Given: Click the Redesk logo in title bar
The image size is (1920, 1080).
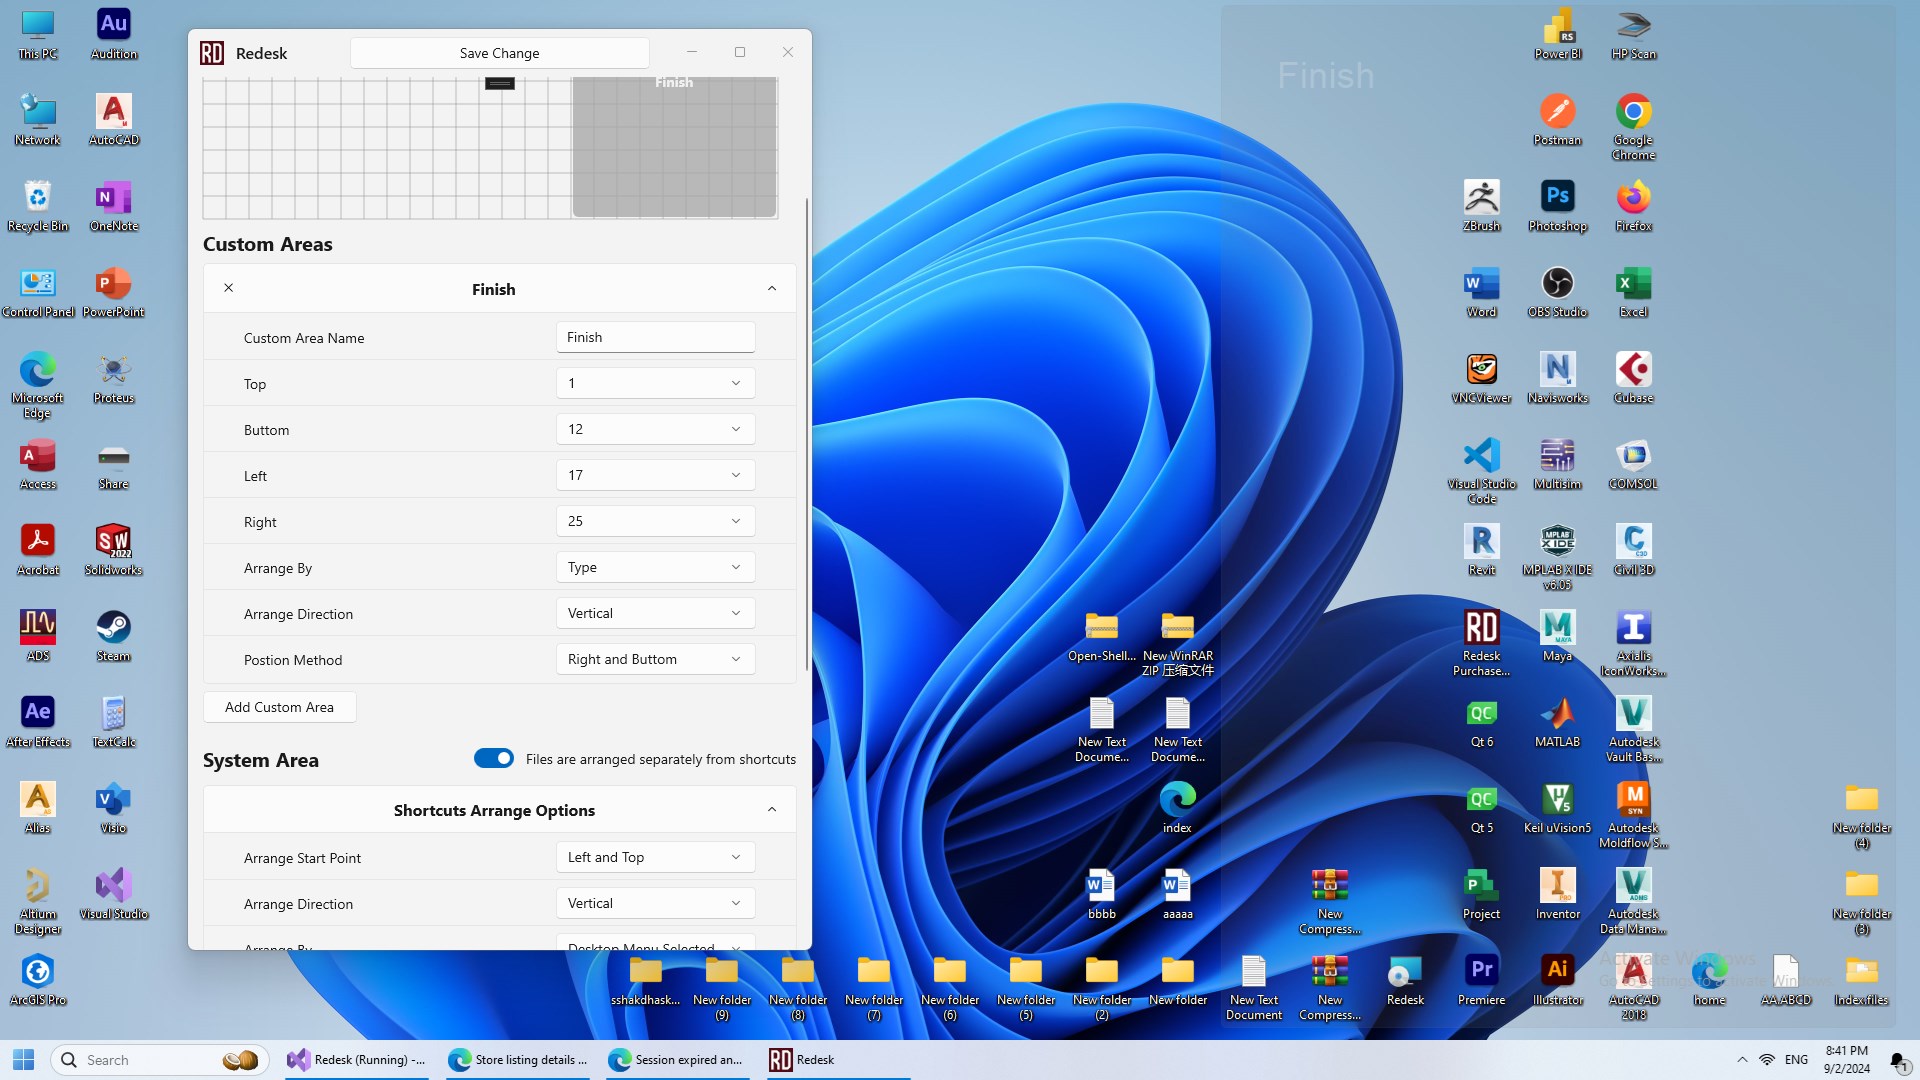Looking at the screenshot, I should [x=212, y=53].
